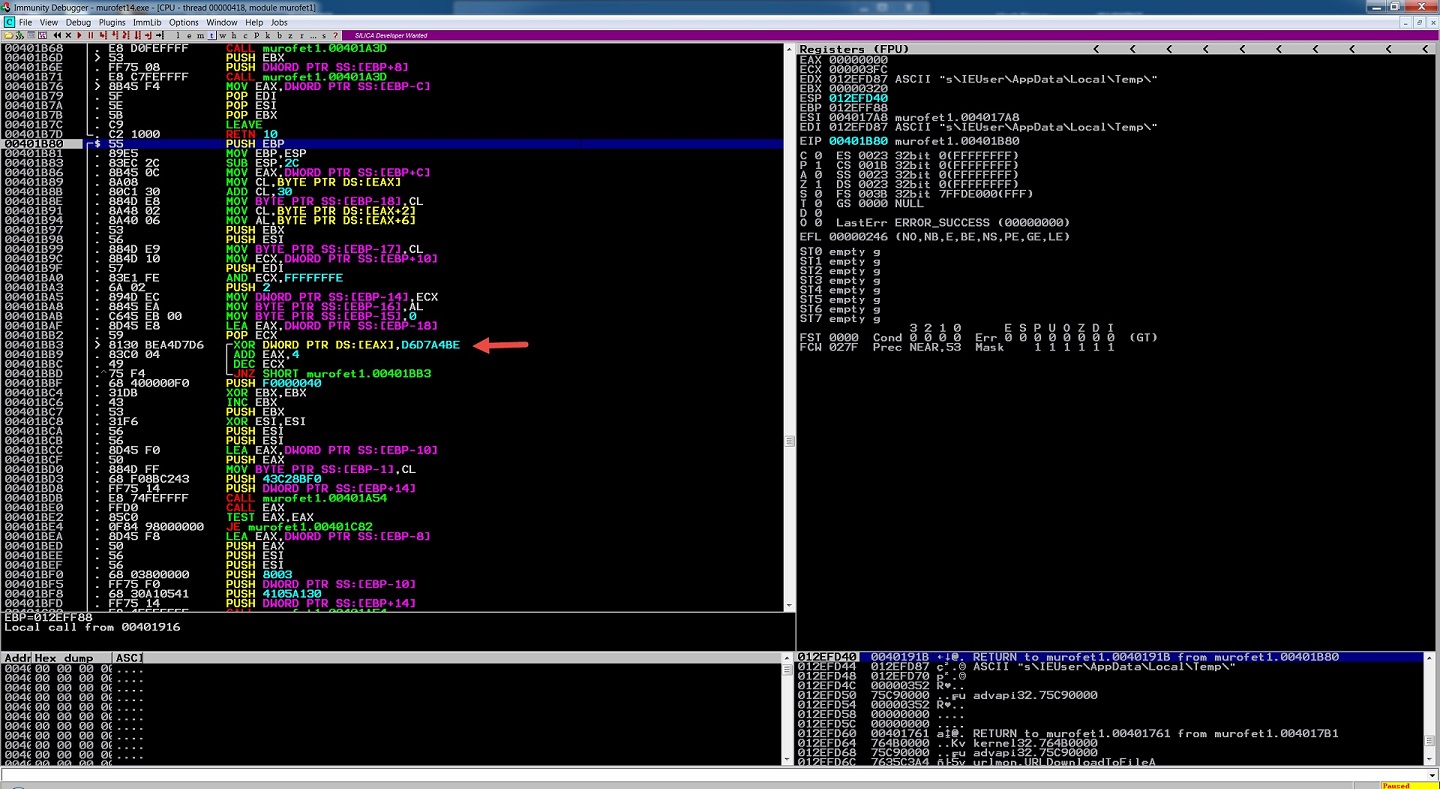Open the File menu
The height and width of the screenshot is (789, 1440).
click(26, 22)
